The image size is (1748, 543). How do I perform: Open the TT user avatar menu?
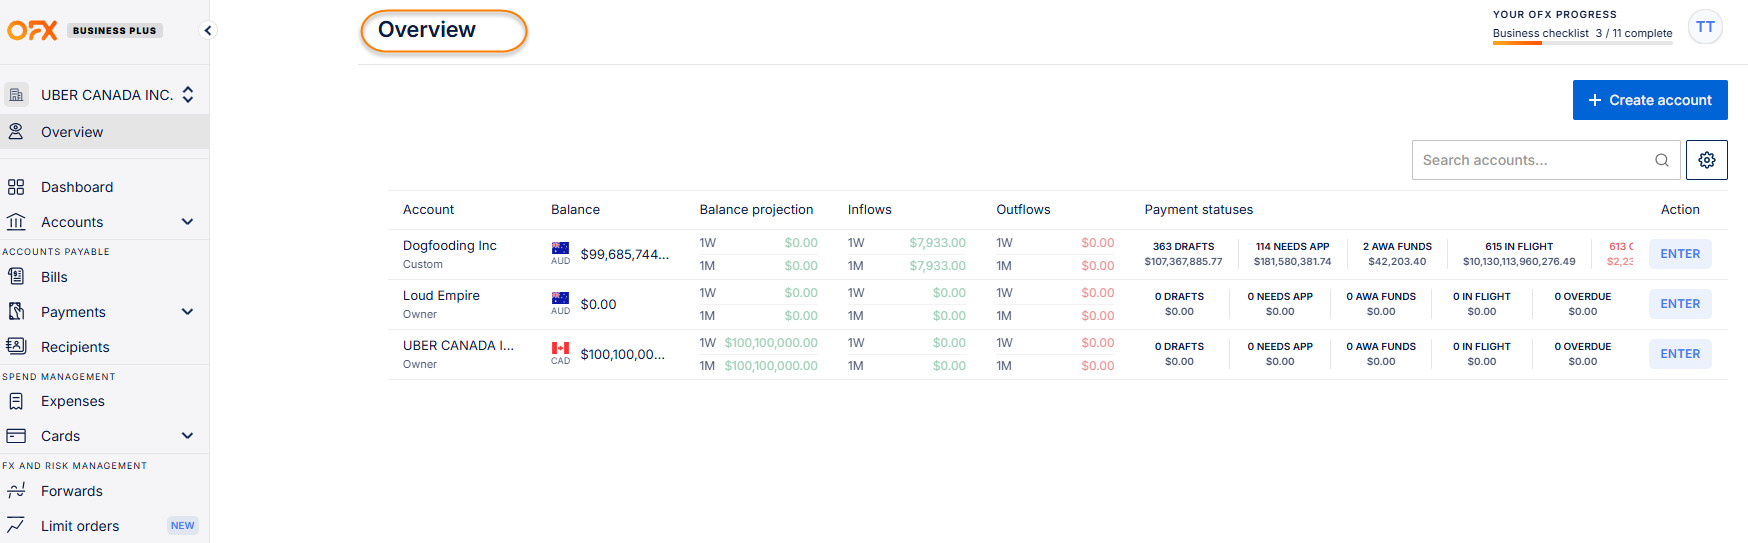click(1705, 27)
